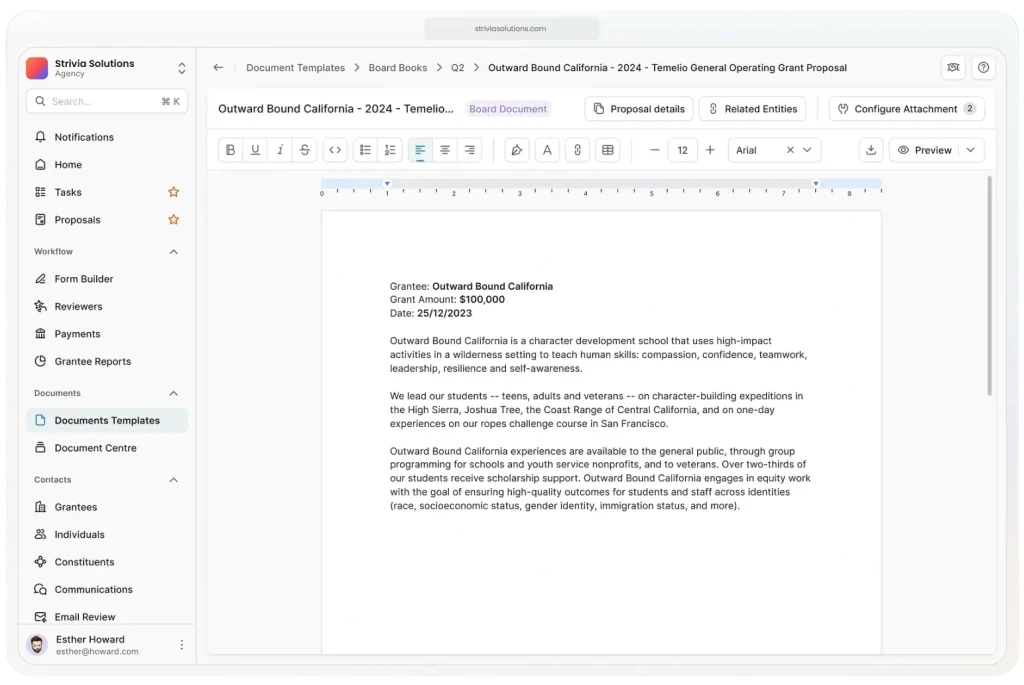Open the highlighter tool
Viewport: 1024px width, 685px height.
517,150
